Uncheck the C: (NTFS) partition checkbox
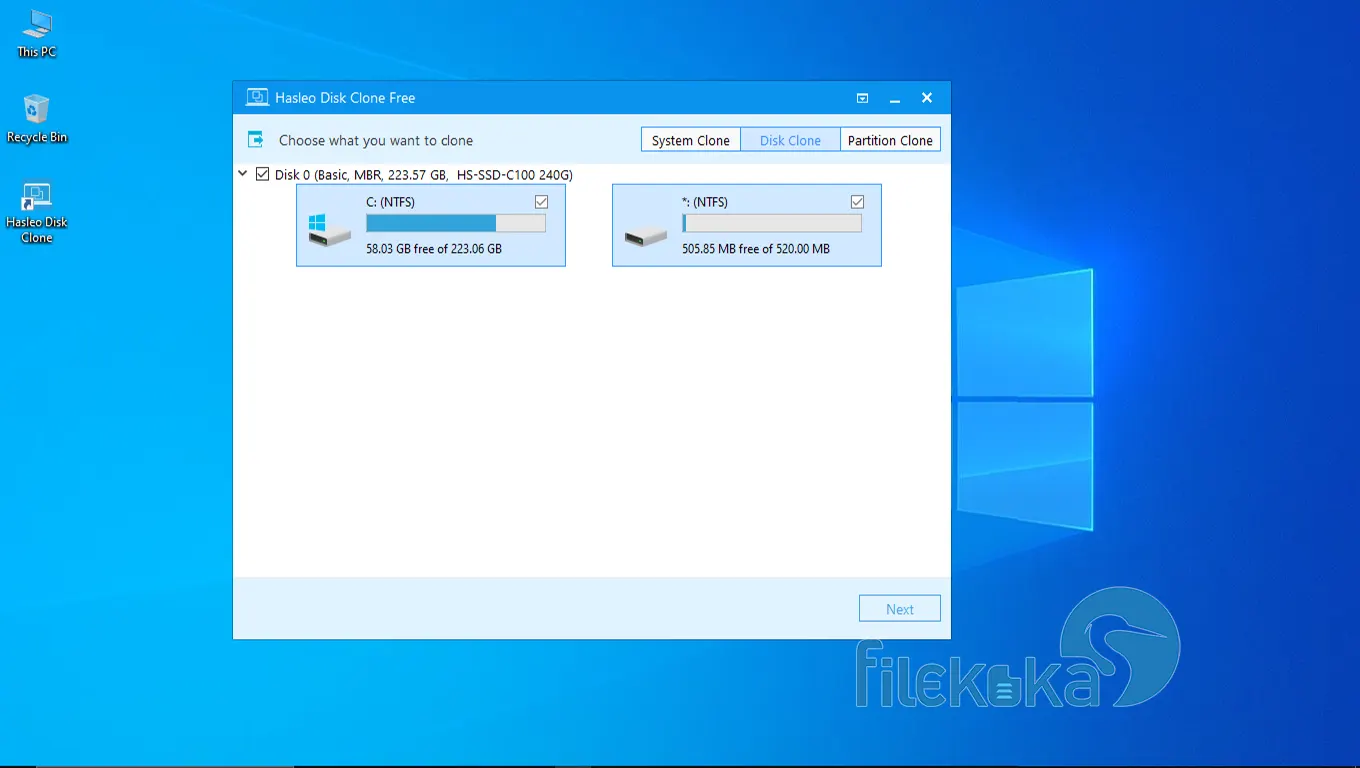Image resolution: width=1360 pixels, height=768 pixels. [542, 202]
